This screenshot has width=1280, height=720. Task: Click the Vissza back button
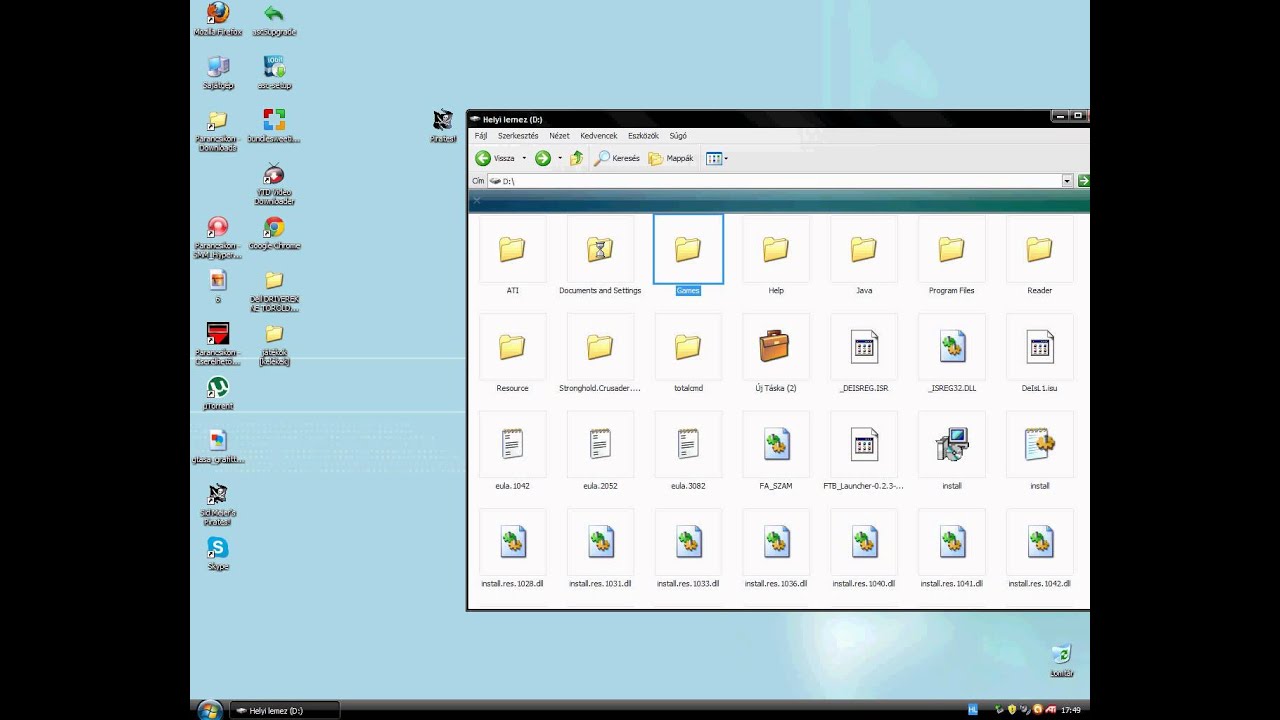coord(495,158)
